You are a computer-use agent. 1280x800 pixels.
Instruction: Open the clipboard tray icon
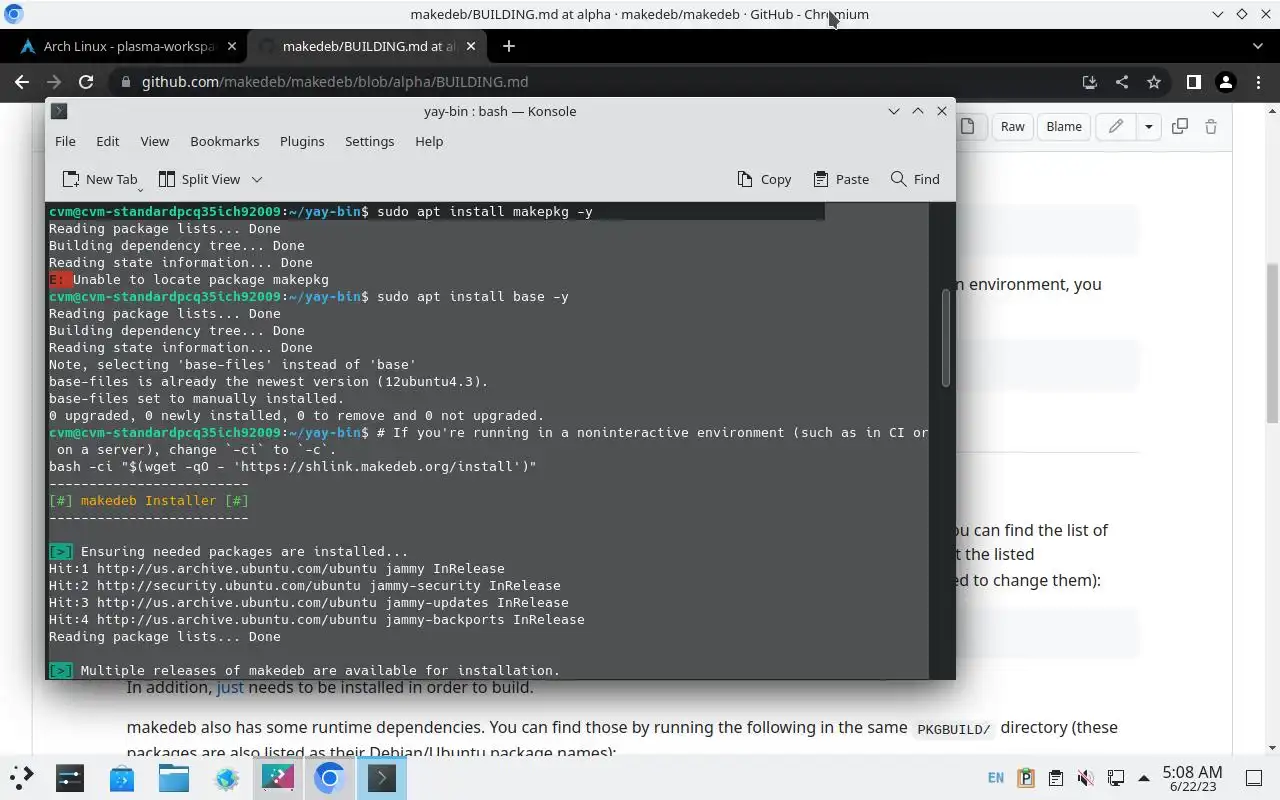click(x=1055, y=778)
